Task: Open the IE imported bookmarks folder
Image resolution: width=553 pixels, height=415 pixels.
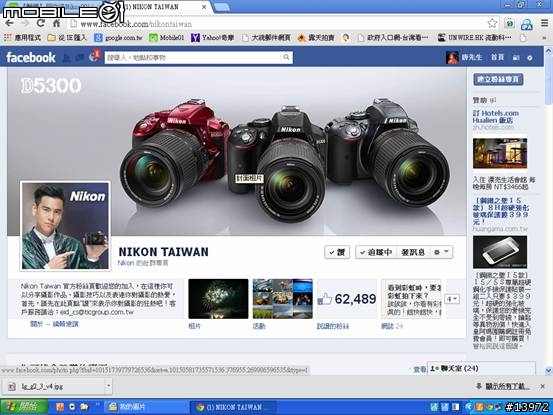Action: click(67, 37)
